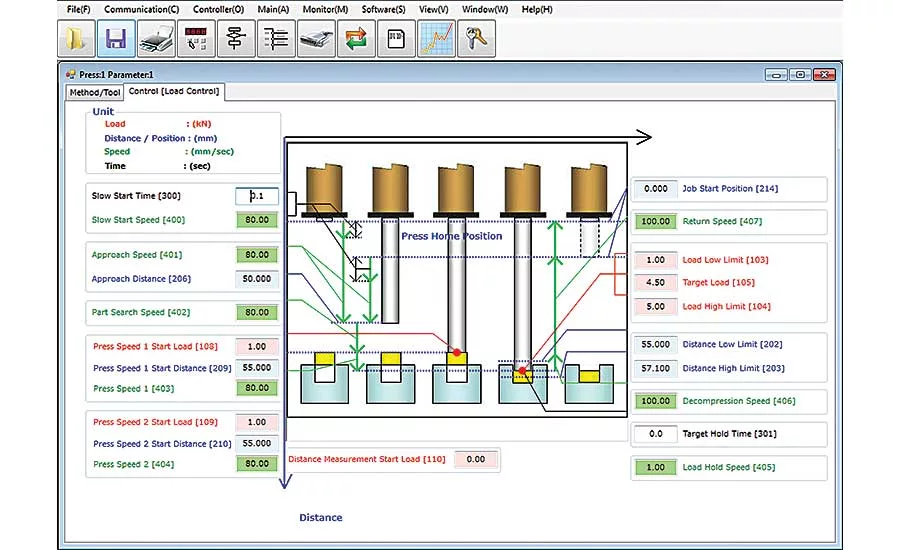
Task: Click the Return Speed [407] green field
Action: tap(655, 222)
